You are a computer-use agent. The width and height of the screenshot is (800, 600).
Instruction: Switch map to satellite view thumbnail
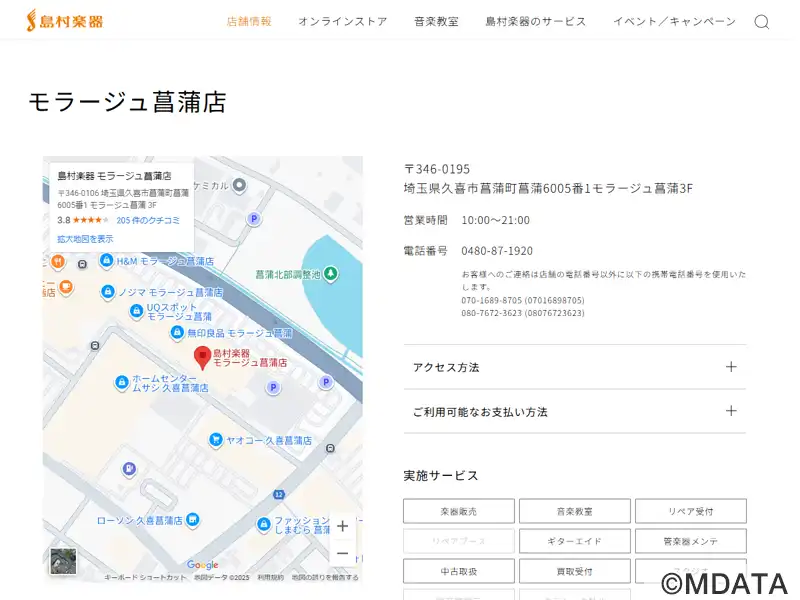pyautogui.click(x=63, y=561)
